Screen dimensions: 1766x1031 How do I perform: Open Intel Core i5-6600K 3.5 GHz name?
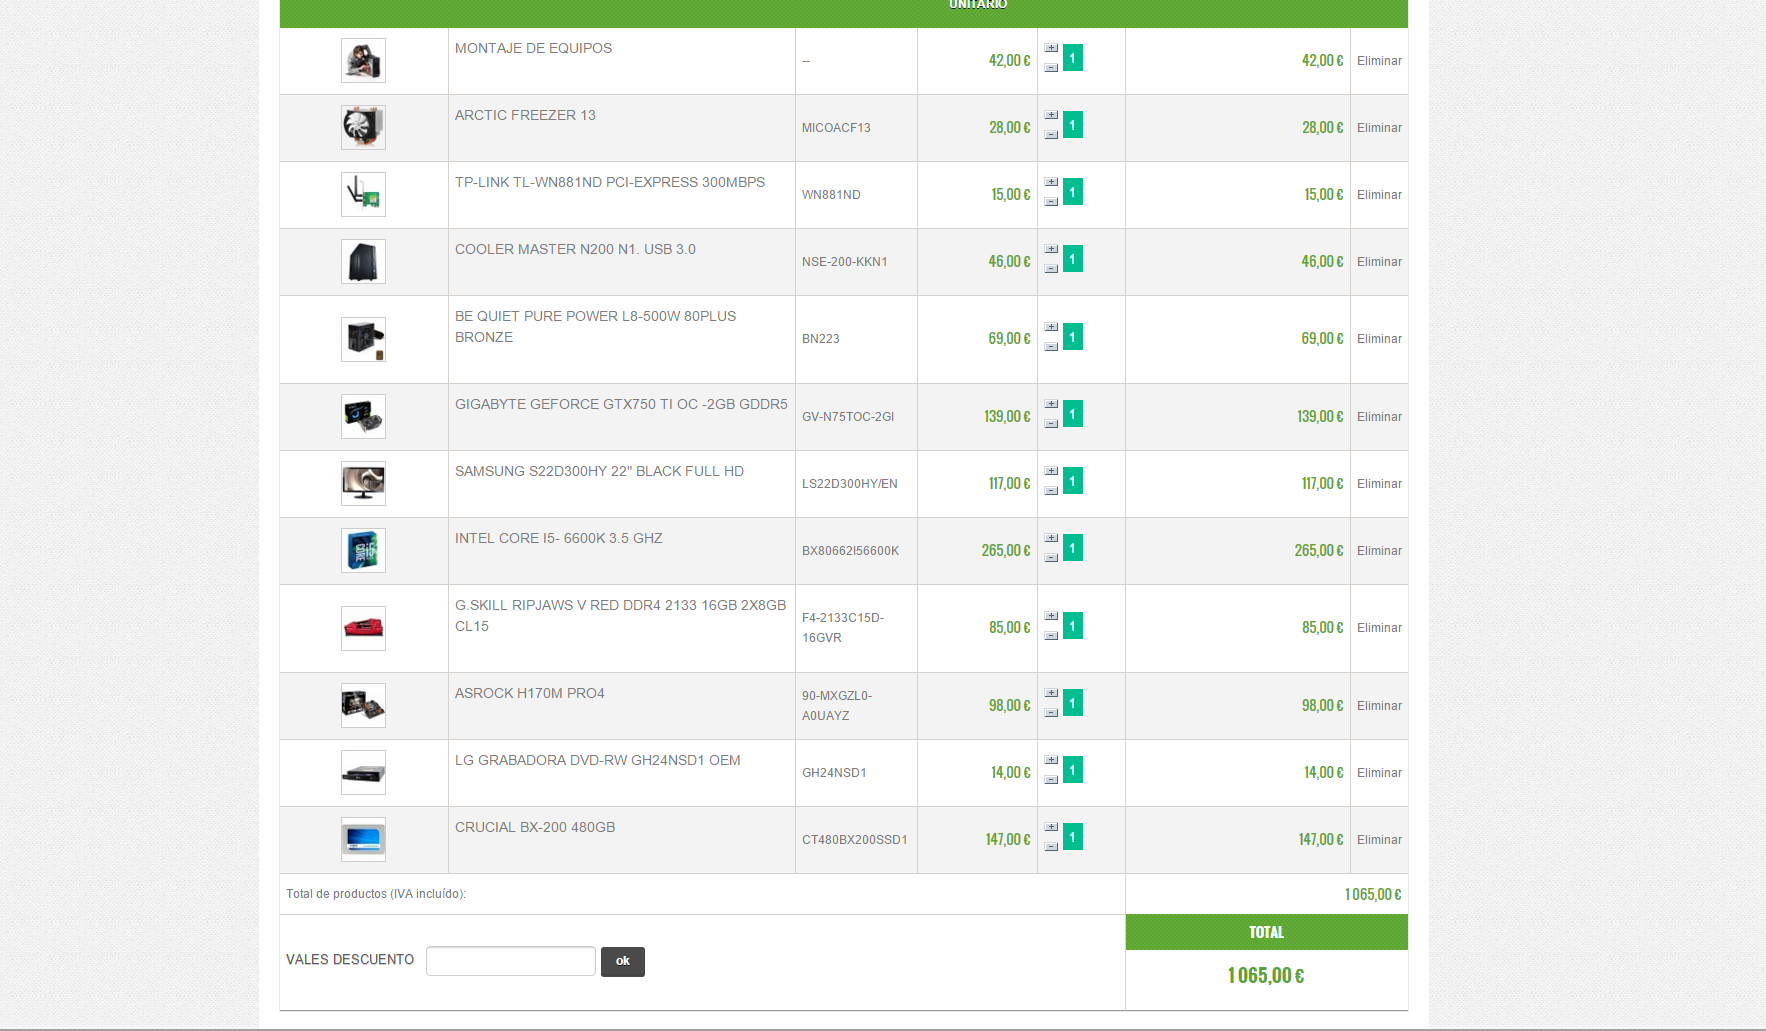click(x=558, y=538)
